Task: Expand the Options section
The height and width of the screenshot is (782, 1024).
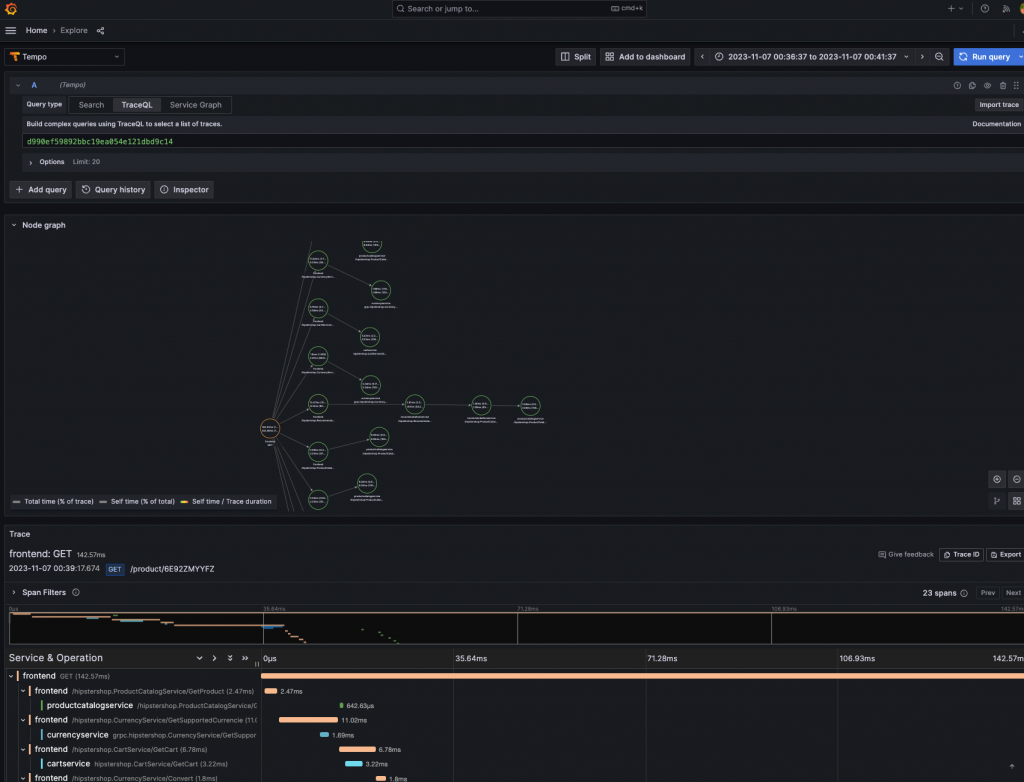Action: (31, 162)
